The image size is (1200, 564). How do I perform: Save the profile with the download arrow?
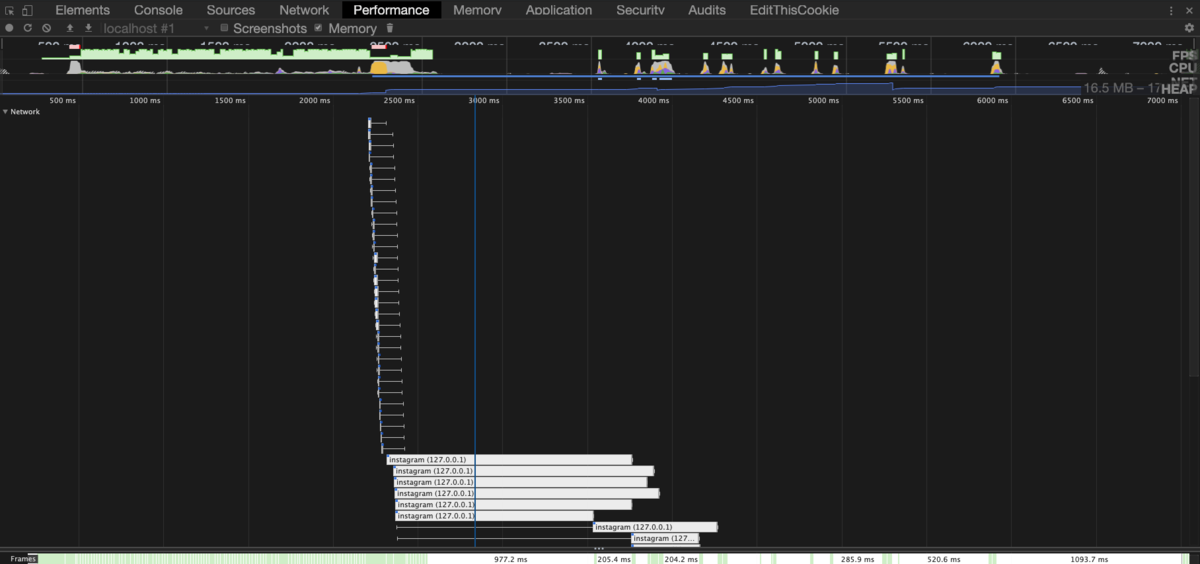pos(88,28)
